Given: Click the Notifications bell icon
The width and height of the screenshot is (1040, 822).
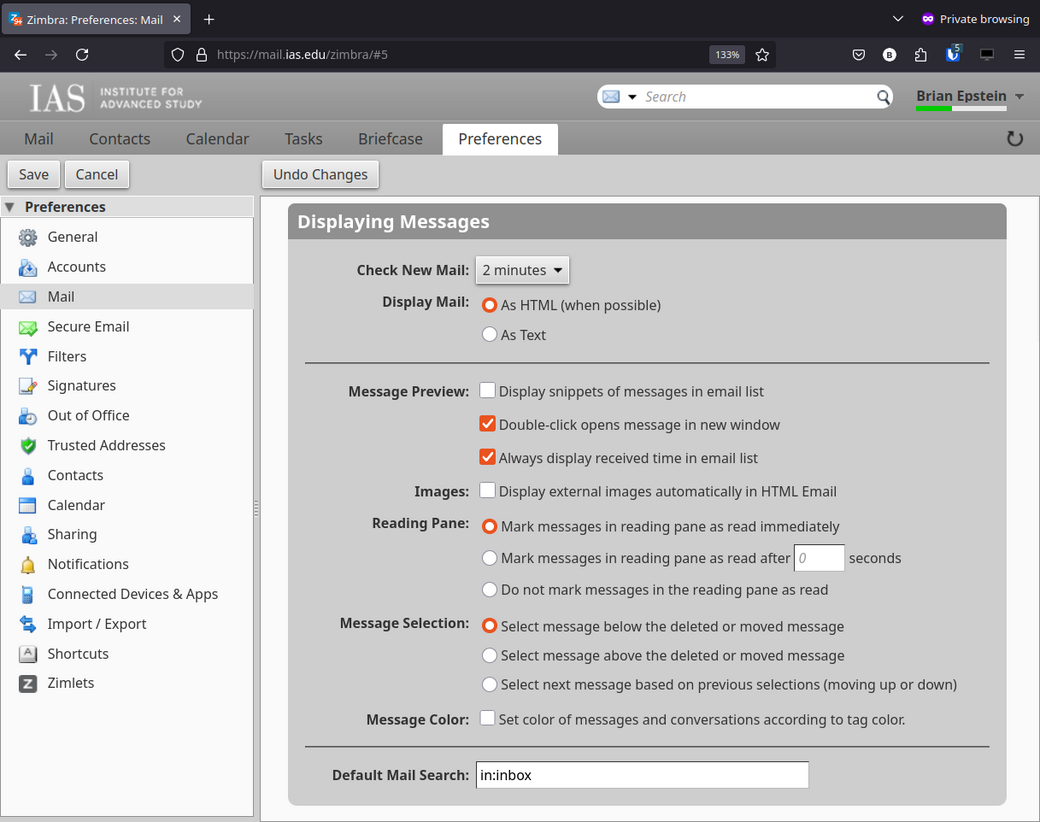Looking at the screenshot, I should pyautogui.click(x=28, y=565).
